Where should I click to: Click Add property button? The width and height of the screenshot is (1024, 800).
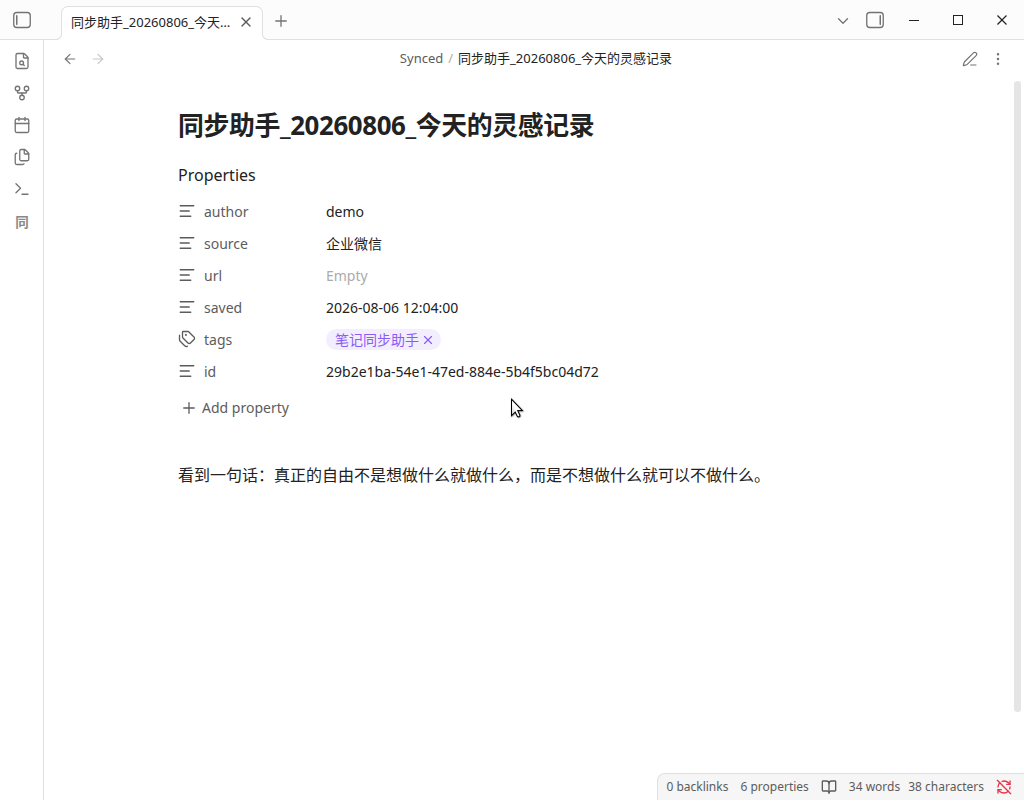point(236,408)
